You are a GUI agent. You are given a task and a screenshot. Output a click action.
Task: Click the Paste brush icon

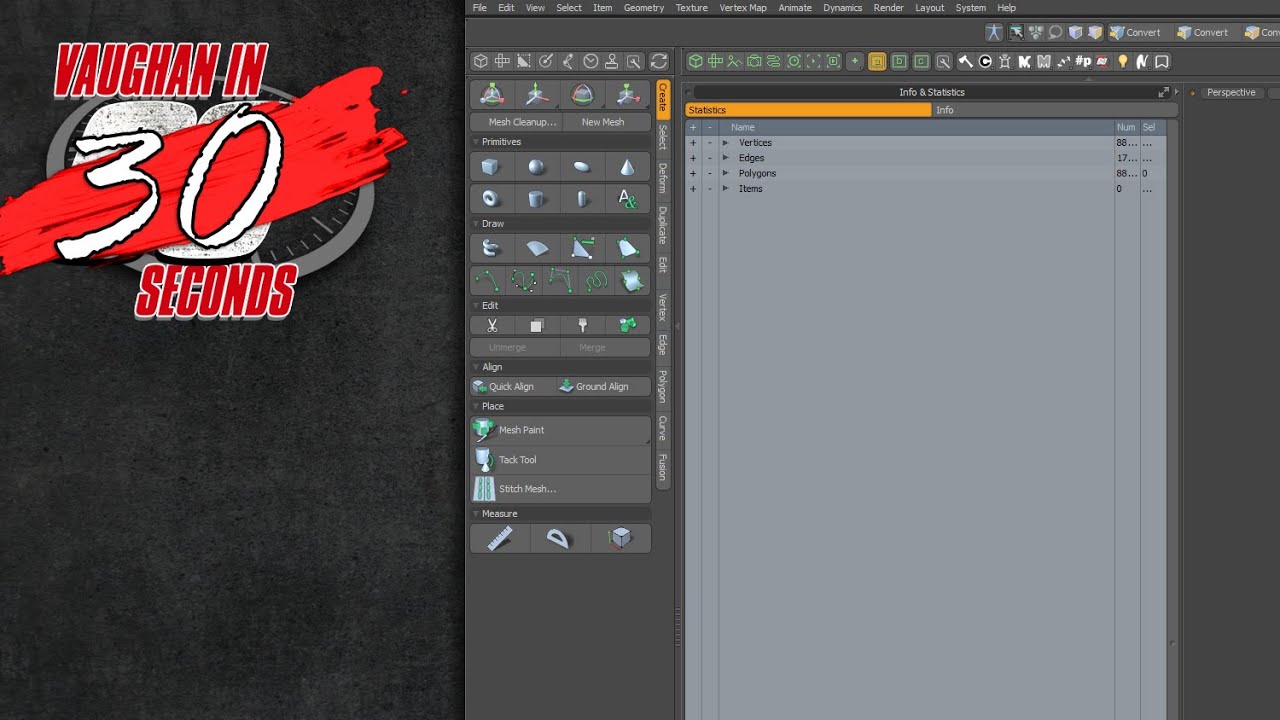coord(582,325)
